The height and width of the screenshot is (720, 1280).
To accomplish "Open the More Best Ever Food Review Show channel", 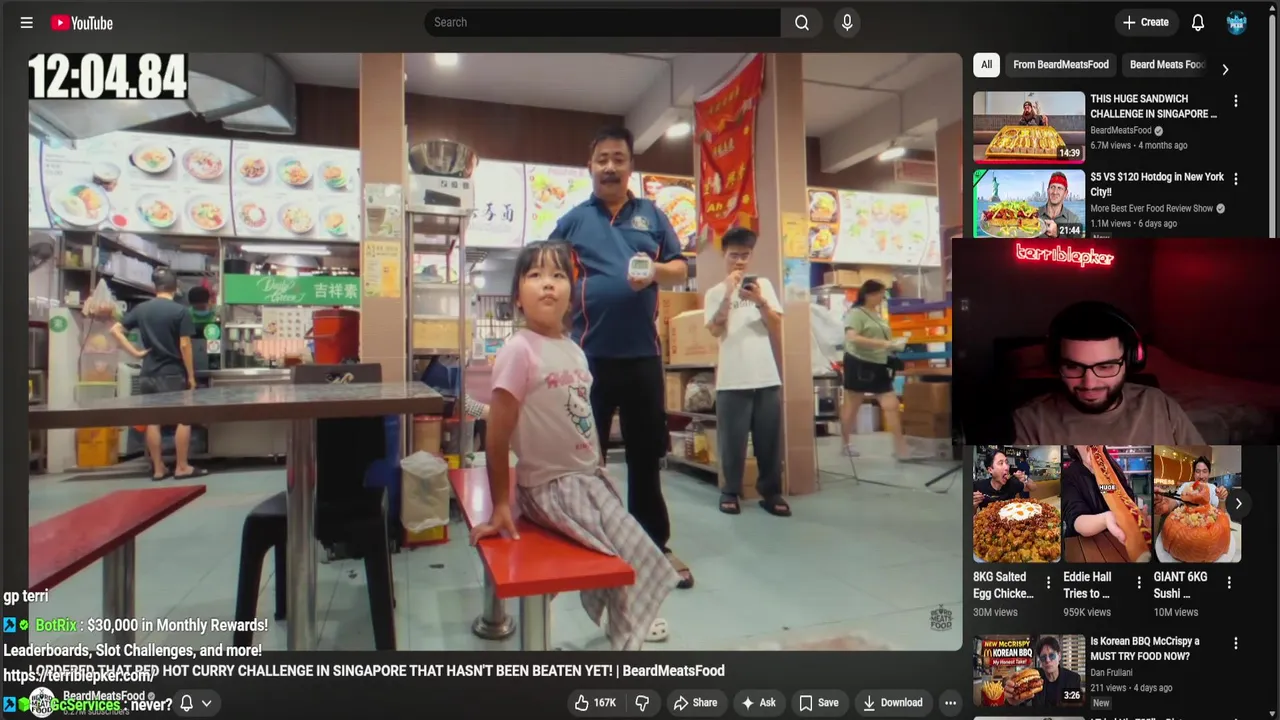I will point(1152,208).
